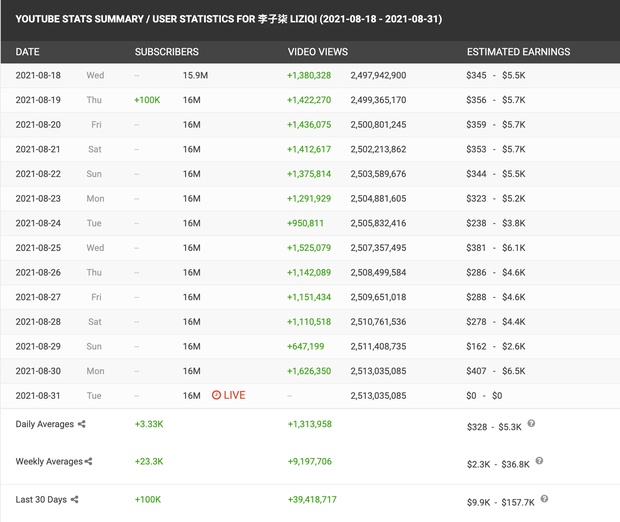The height and width of the screenshot is (522, 620).
Task: Select the ESTIMATED EARNINGS column header
Action: point(518,52)
